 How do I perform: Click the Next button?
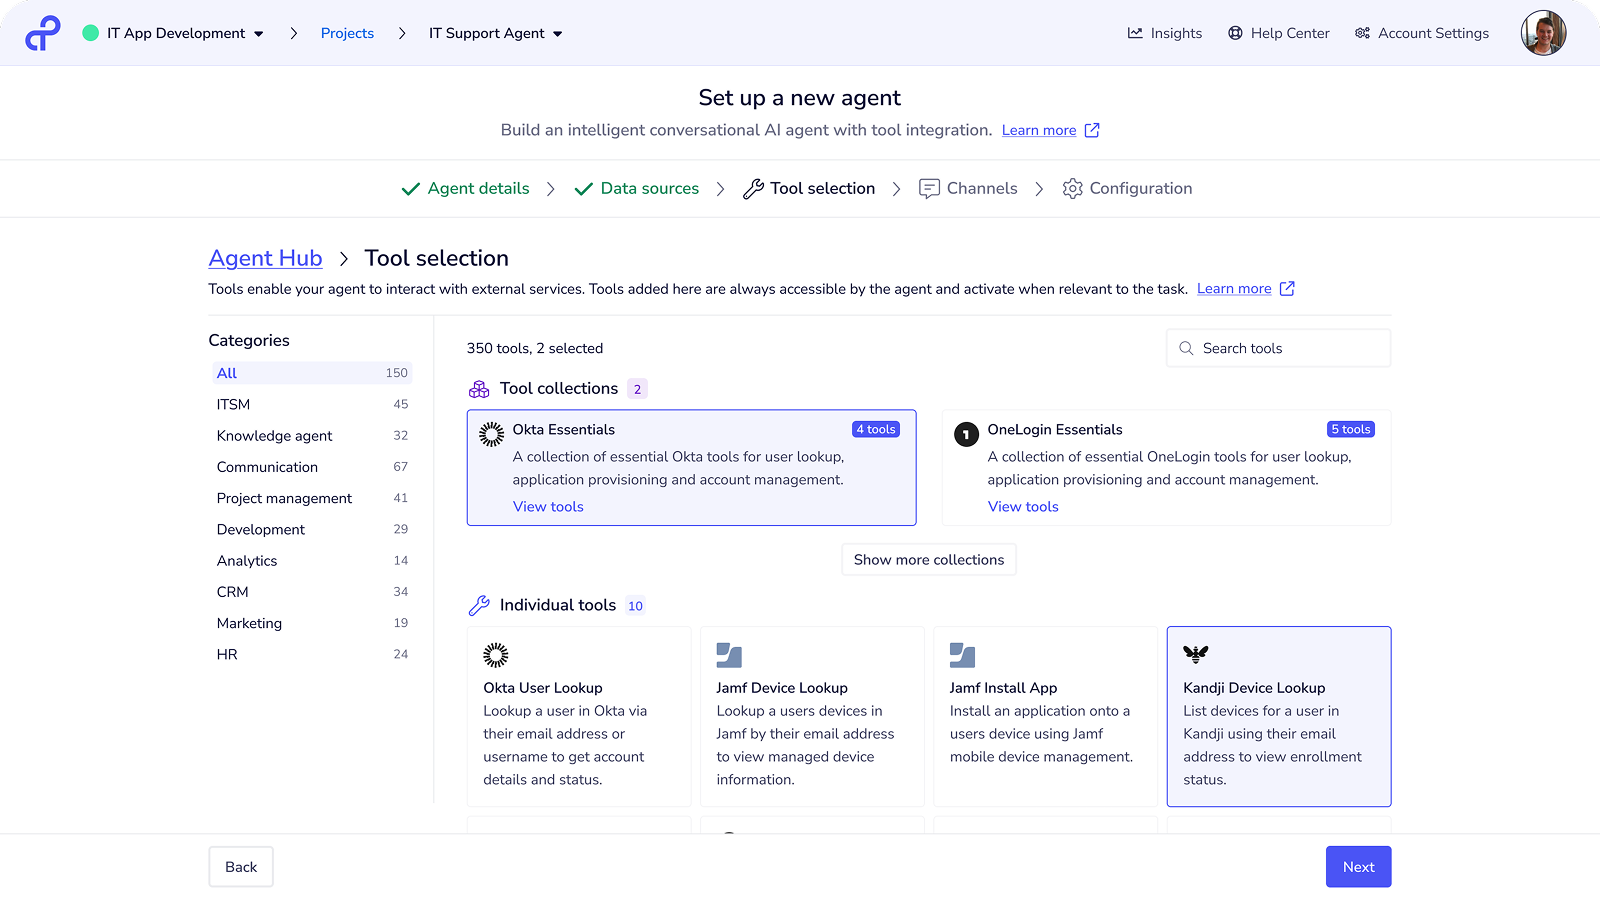click(1358, 867)
